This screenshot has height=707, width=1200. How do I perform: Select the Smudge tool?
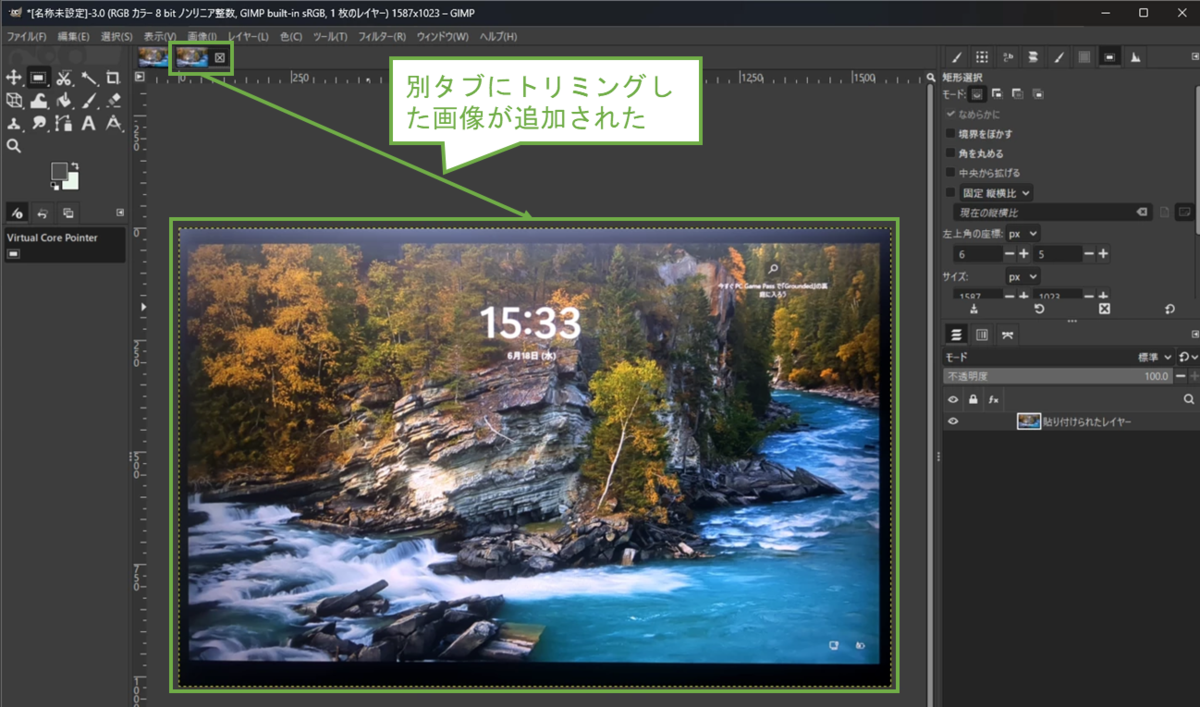(39, 124)
